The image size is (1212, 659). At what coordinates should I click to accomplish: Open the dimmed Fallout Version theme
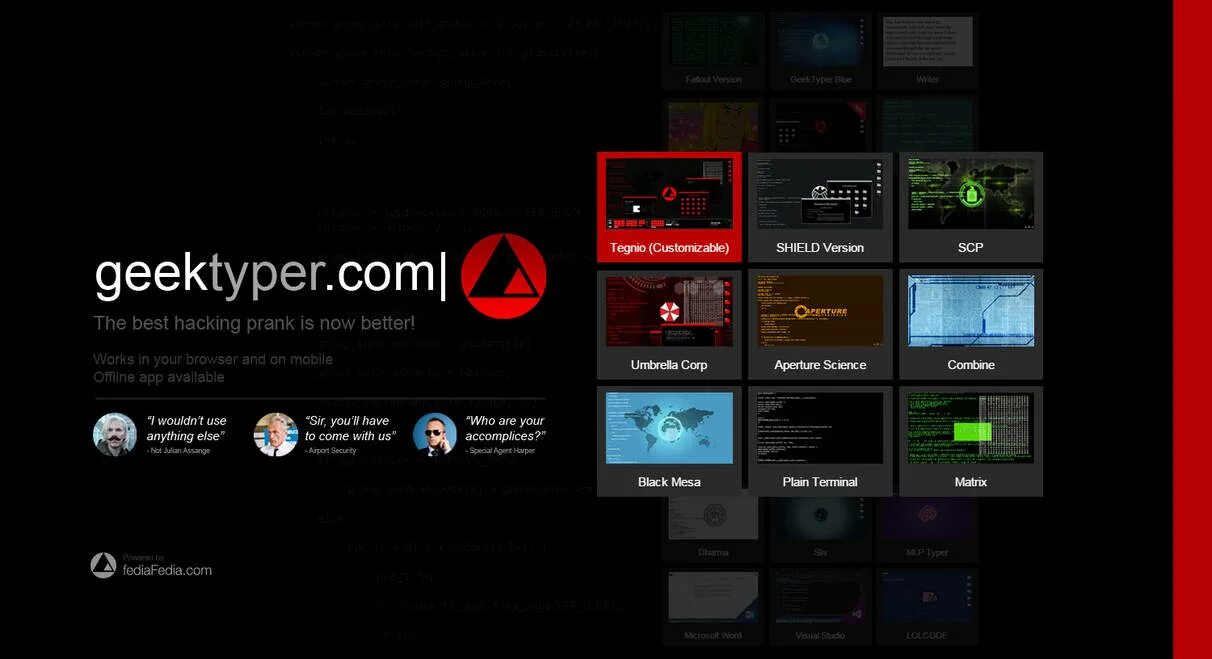(713, 51)
